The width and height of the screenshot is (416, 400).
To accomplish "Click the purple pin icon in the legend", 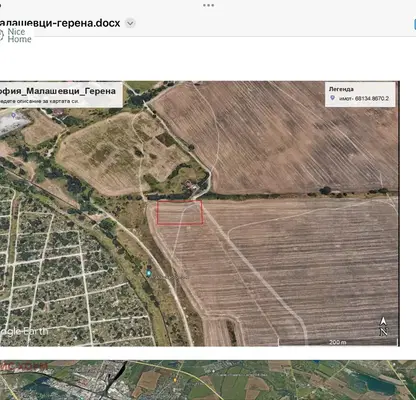I will point(332,98).
